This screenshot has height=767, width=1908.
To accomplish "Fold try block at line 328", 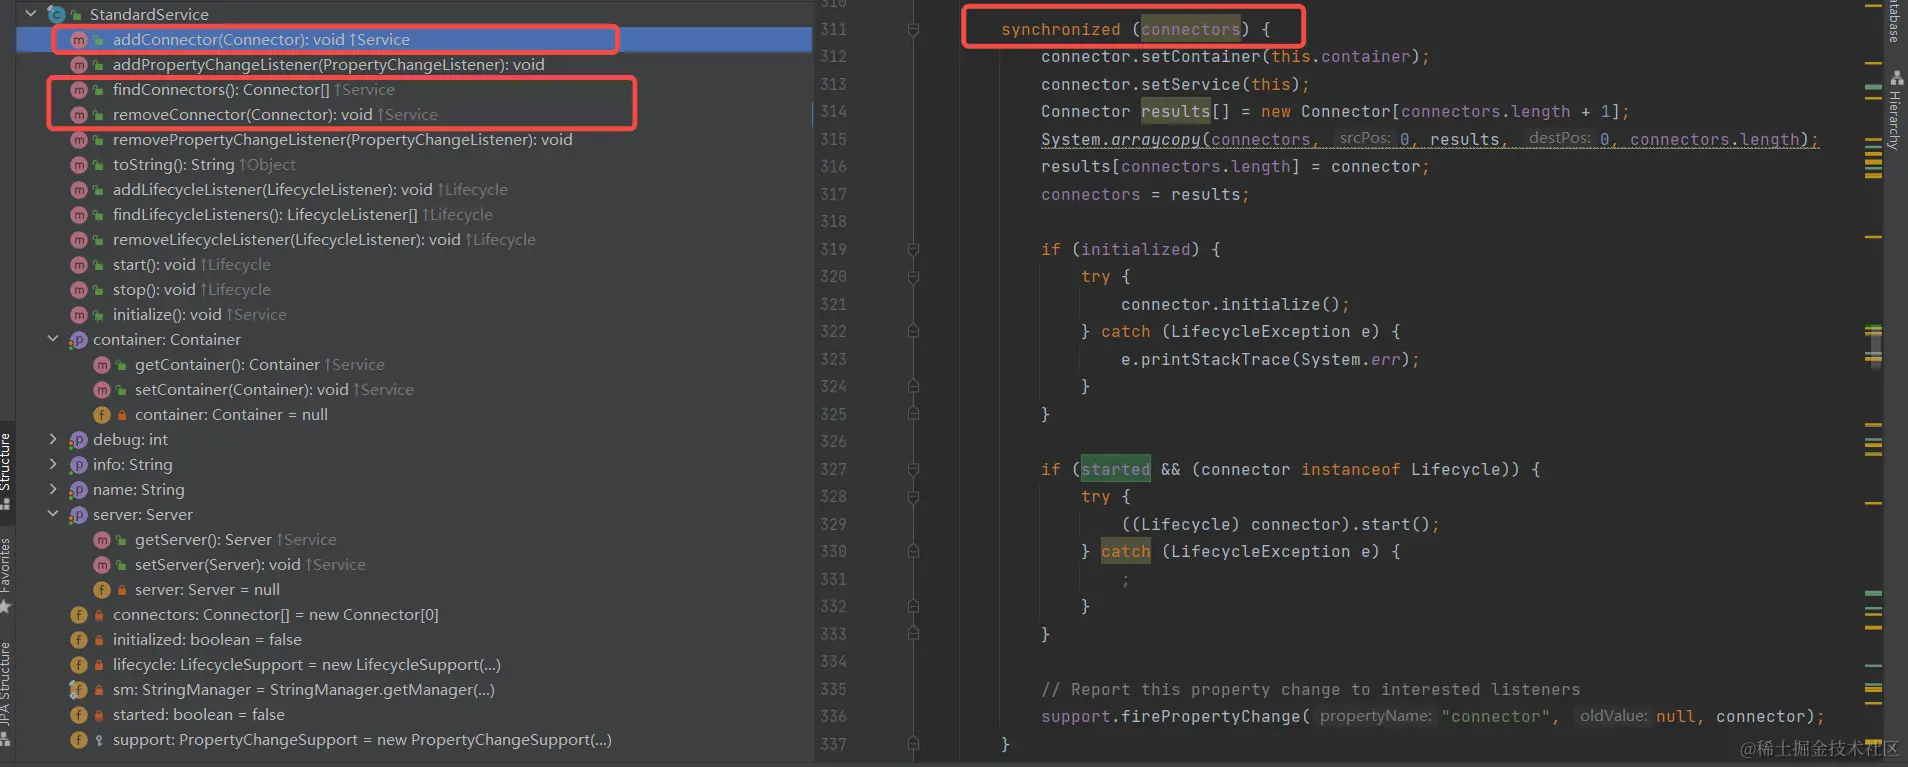I will pyautogui.click(x=913, y=497).
